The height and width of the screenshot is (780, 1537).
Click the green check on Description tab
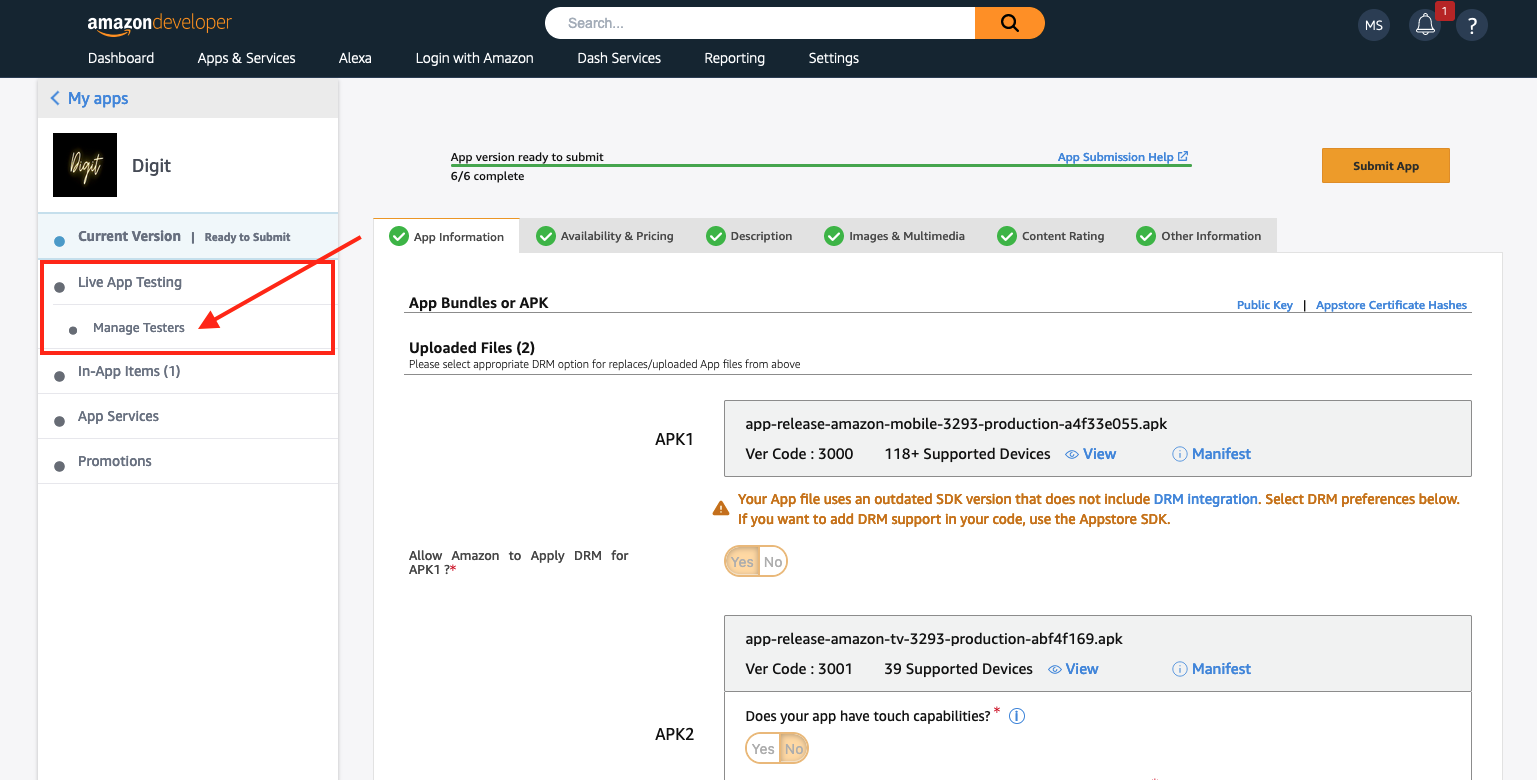pos(715,236)
